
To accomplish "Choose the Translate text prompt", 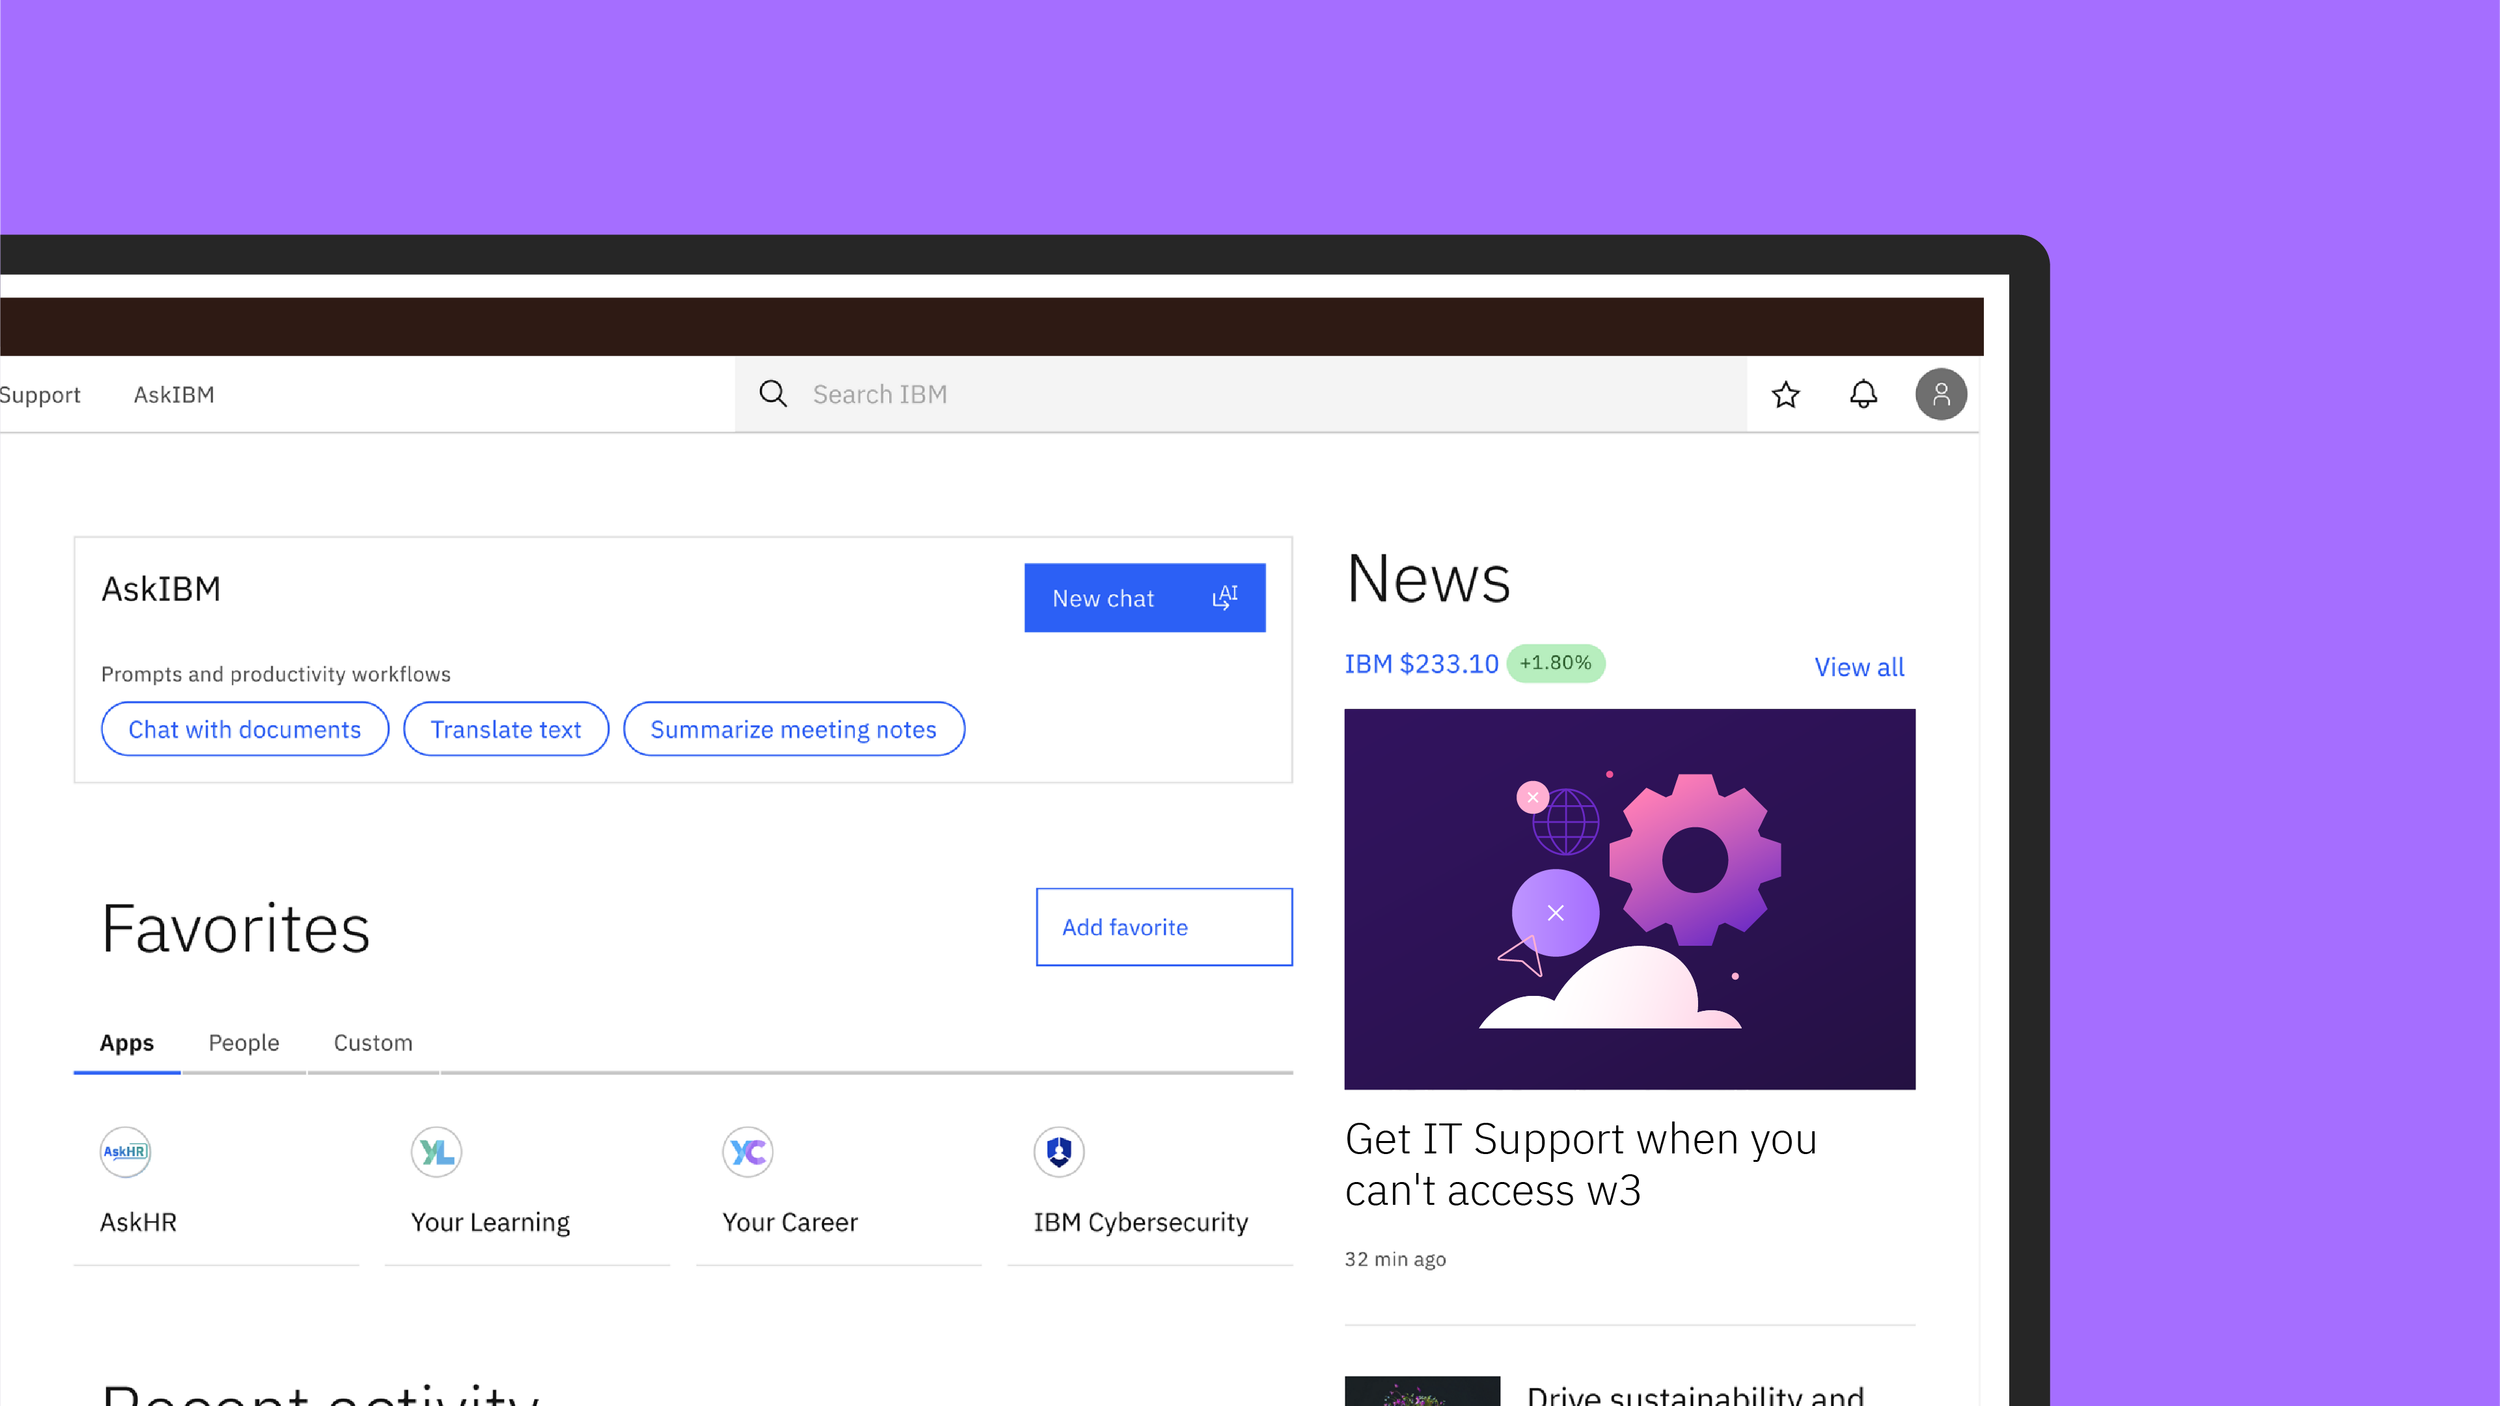I will click(506, 729).
